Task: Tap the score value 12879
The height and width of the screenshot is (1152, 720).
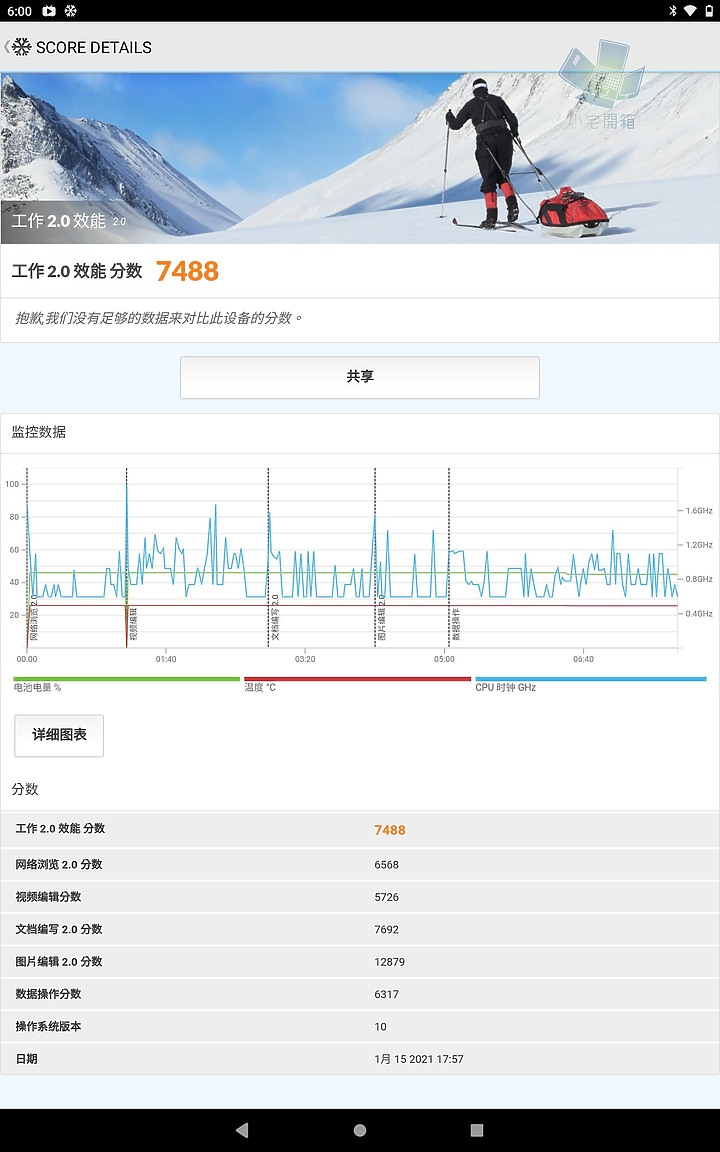Action: [x=389, y=962]
